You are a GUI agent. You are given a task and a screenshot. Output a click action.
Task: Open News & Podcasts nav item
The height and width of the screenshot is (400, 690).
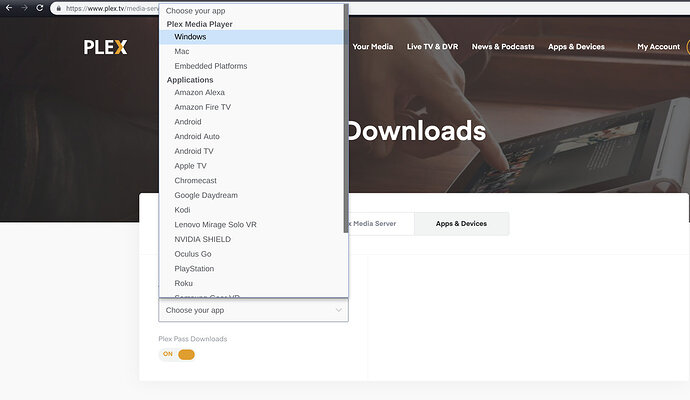tap(503, 47)
